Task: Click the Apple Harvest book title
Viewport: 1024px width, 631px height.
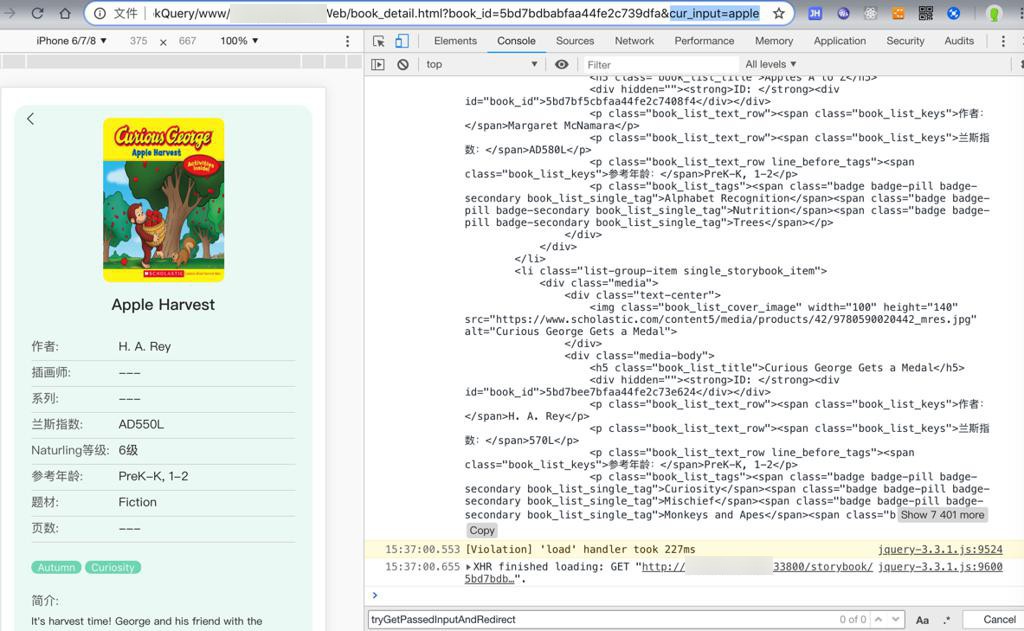Action: pyautogui.click(x=163, y=304)
